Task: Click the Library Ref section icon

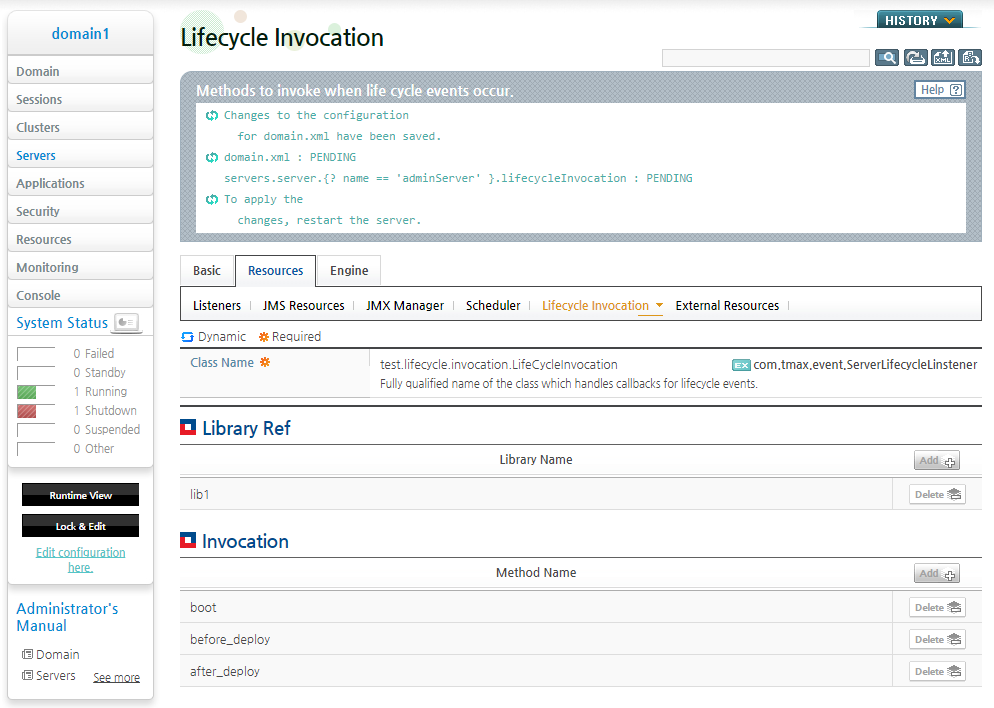Action: click(x=188, y=428)
